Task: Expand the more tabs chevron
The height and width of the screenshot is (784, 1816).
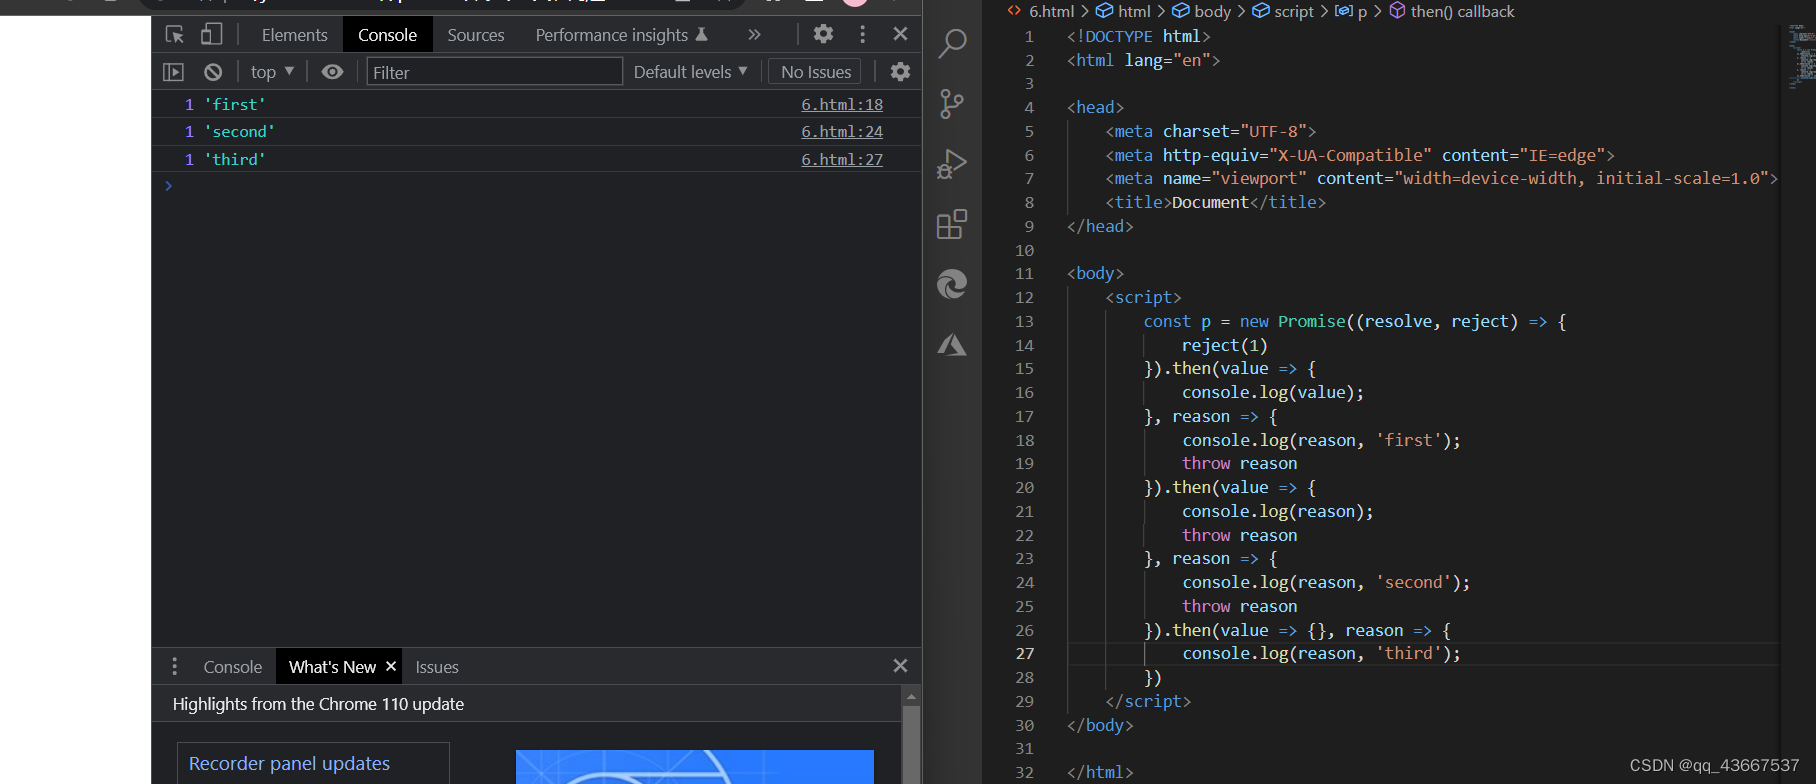Action: [754, 35]
